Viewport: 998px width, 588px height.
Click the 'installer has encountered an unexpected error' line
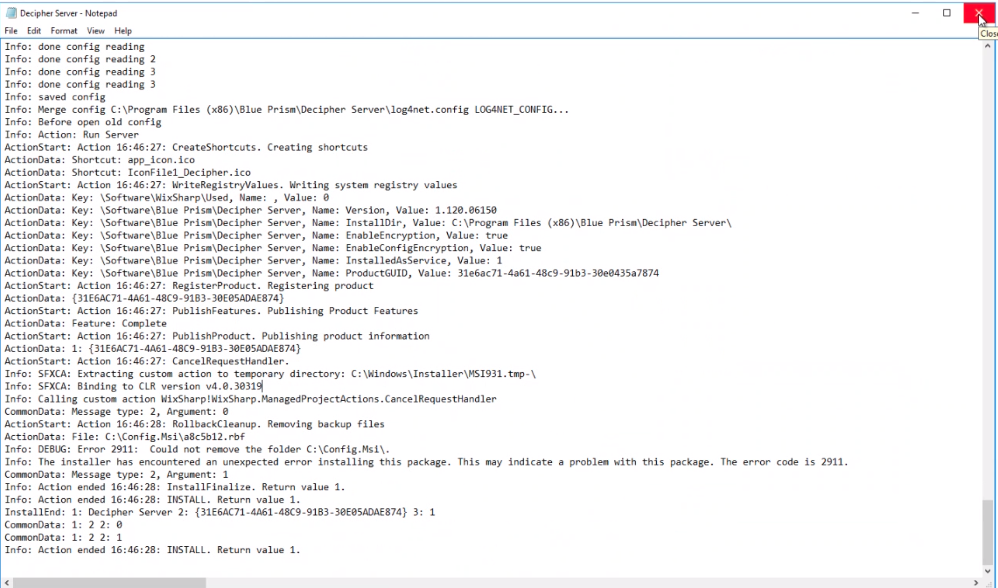coord(426,462)
